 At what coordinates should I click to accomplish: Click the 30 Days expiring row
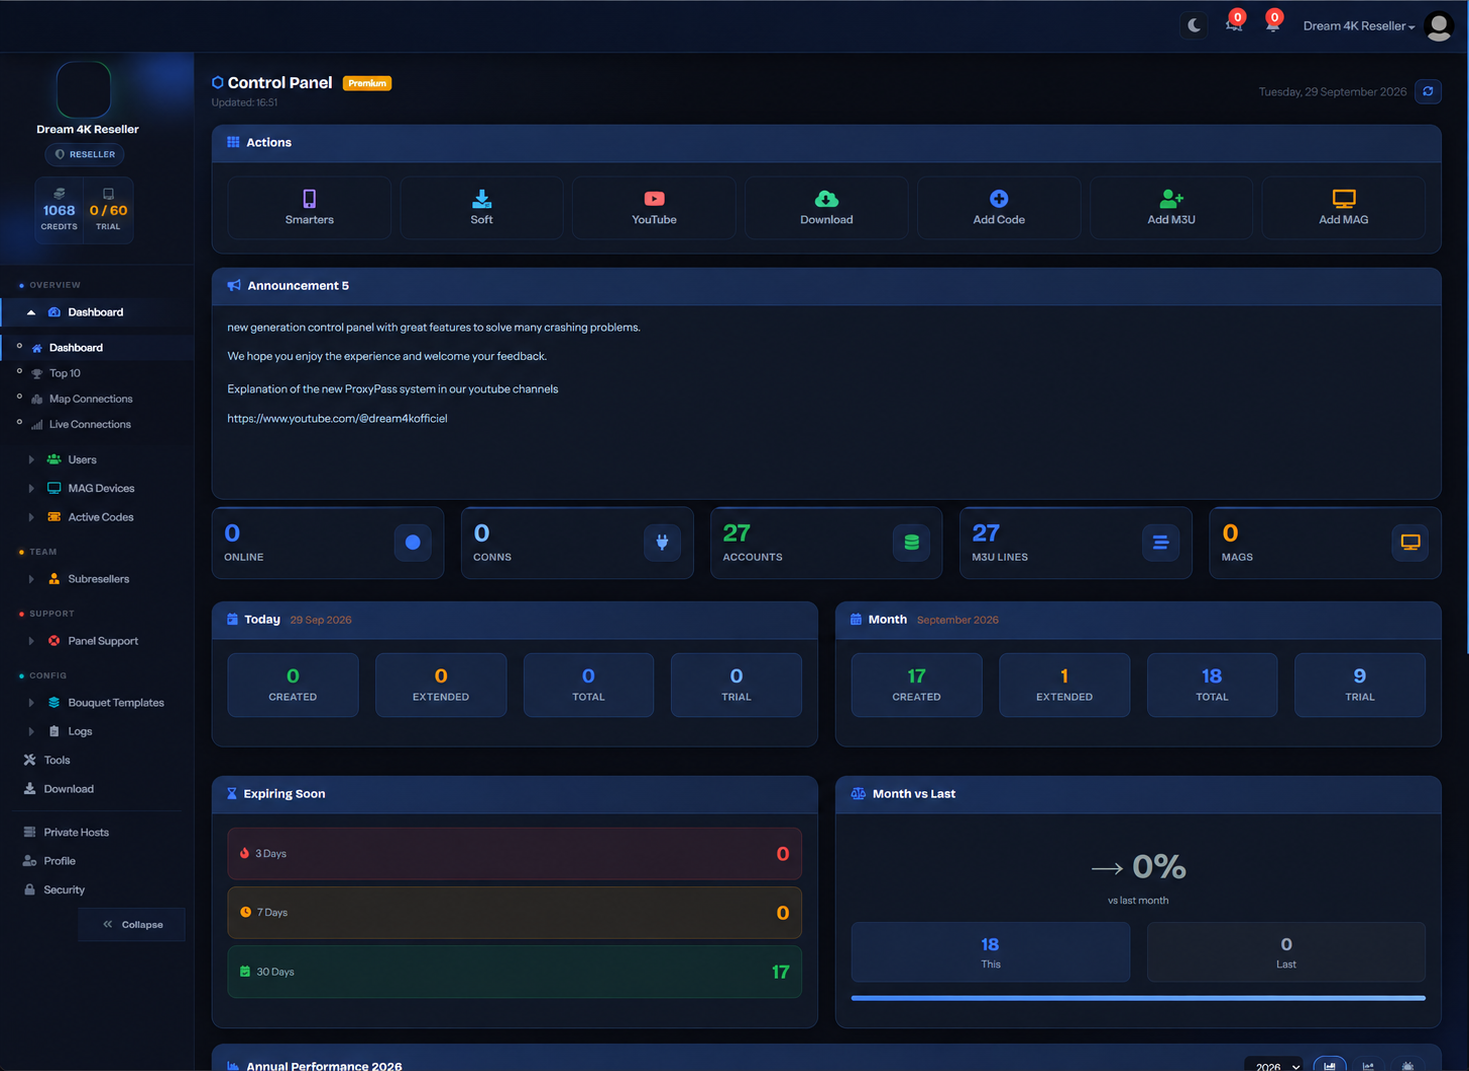[514, 972]
